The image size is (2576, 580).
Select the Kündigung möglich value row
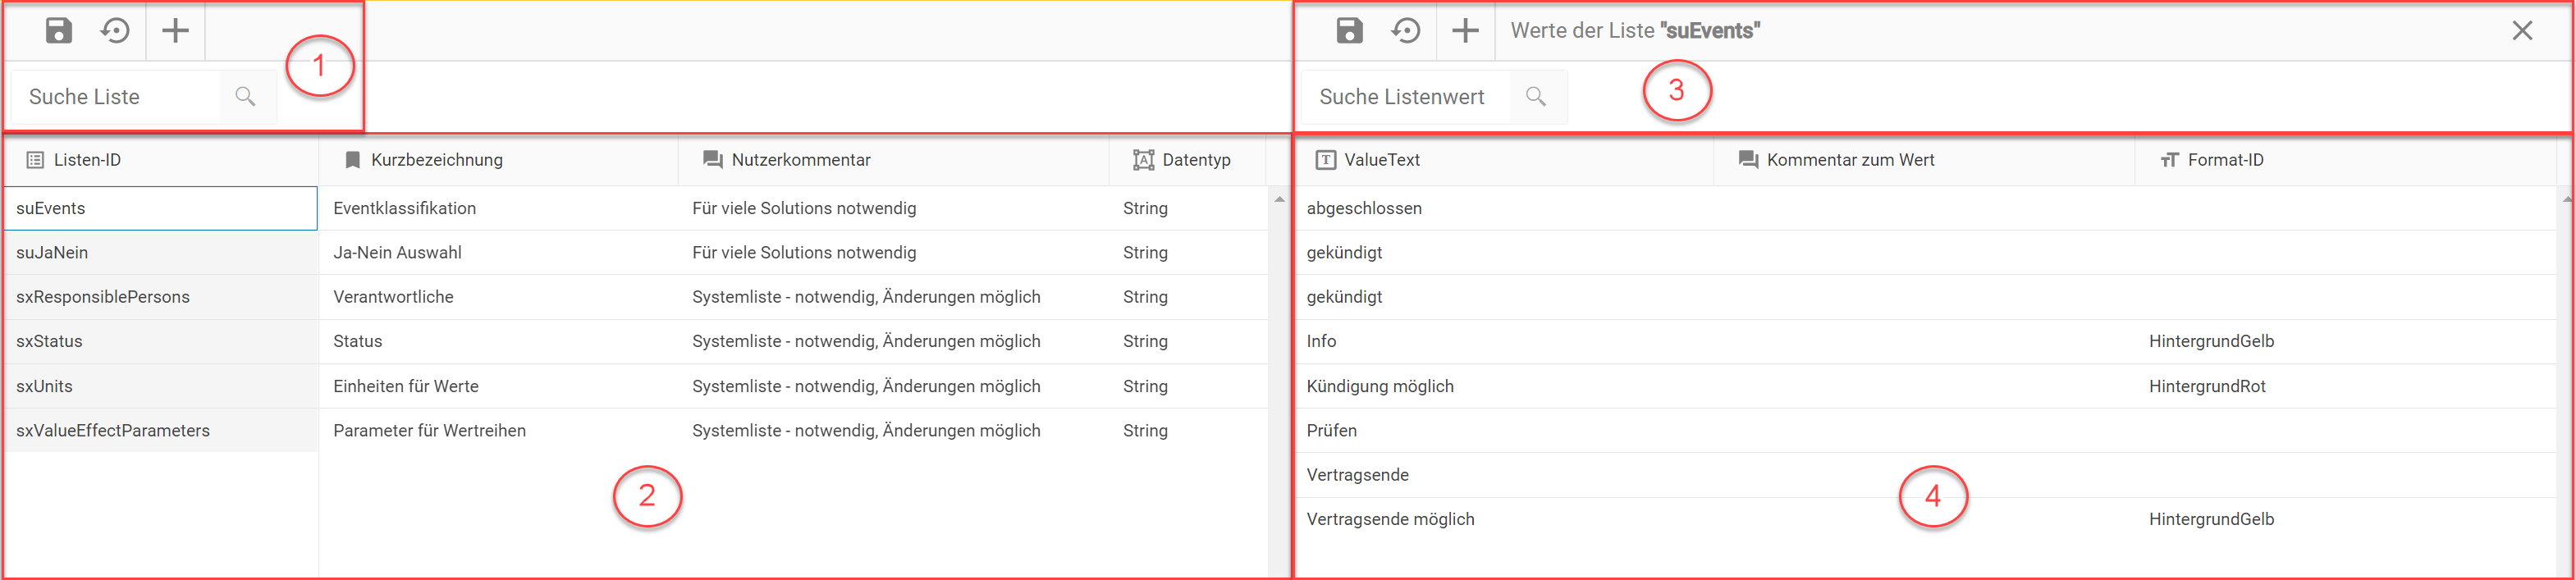(1379, 386)
